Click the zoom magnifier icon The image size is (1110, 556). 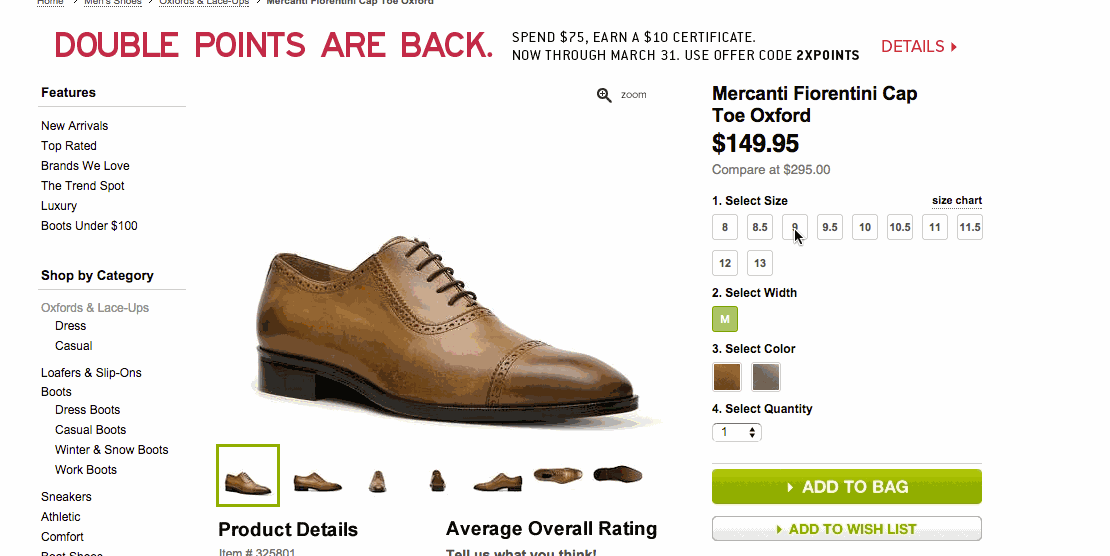(604, 95)
